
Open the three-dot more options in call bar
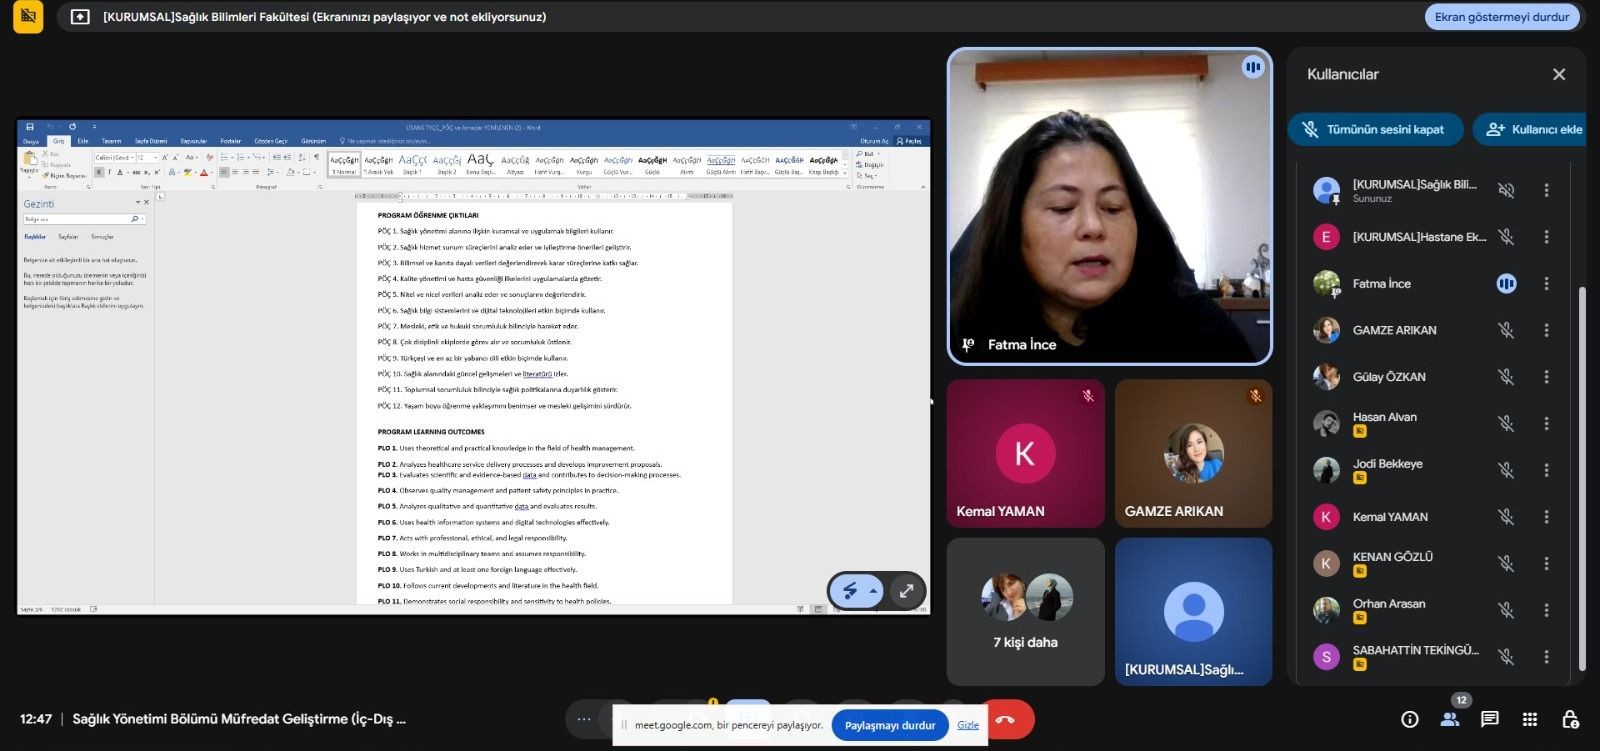click(584, 719)
